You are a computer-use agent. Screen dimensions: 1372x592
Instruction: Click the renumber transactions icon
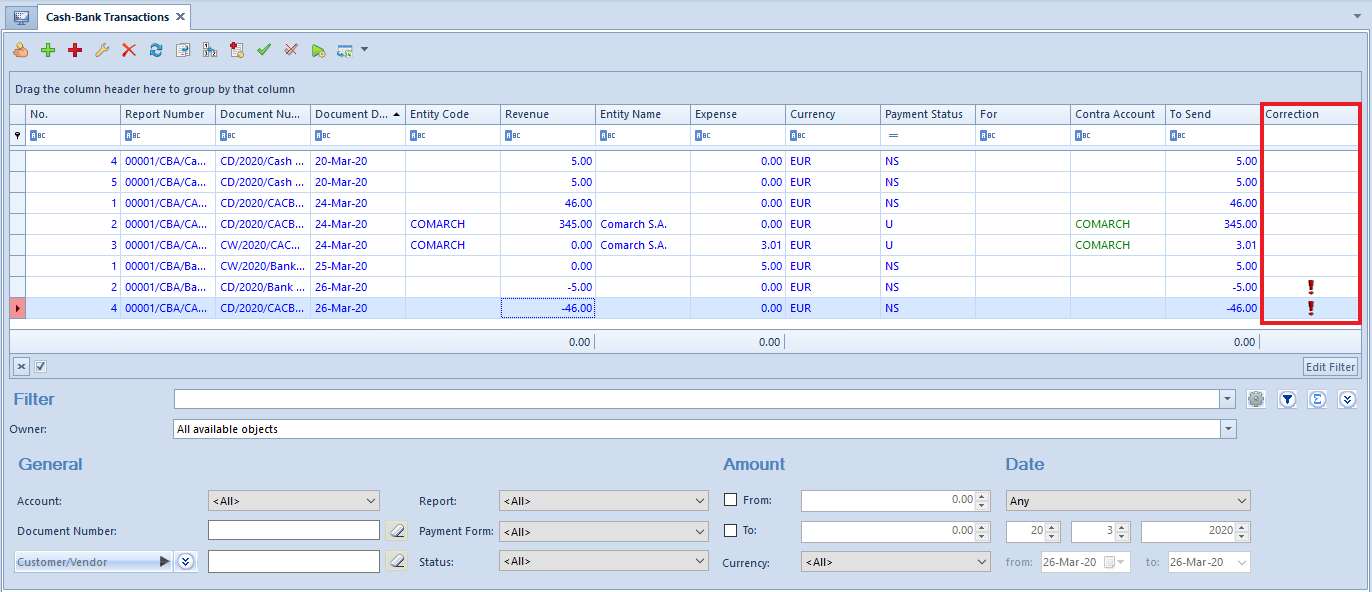tap(210, 50)
